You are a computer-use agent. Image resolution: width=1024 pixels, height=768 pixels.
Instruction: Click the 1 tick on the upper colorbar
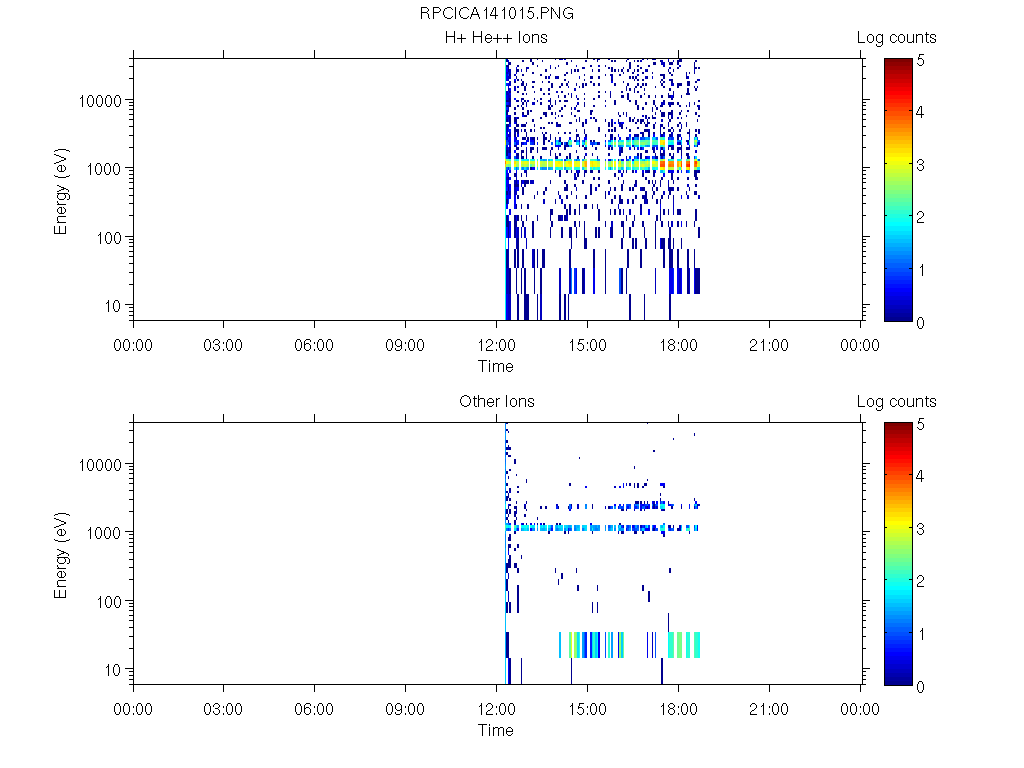[920, 270]
